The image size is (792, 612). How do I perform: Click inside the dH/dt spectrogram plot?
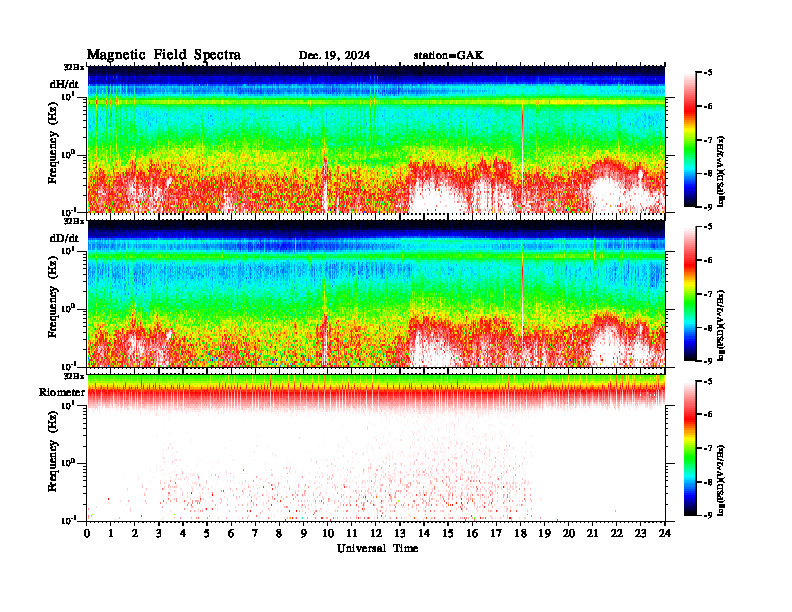point(376,139)
